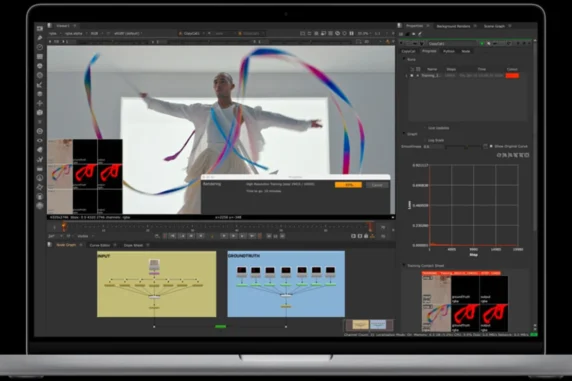This screenshot has height=381, width=572.
Task: Click the timeline out-point marker at end
Action: tap(371, 227)
